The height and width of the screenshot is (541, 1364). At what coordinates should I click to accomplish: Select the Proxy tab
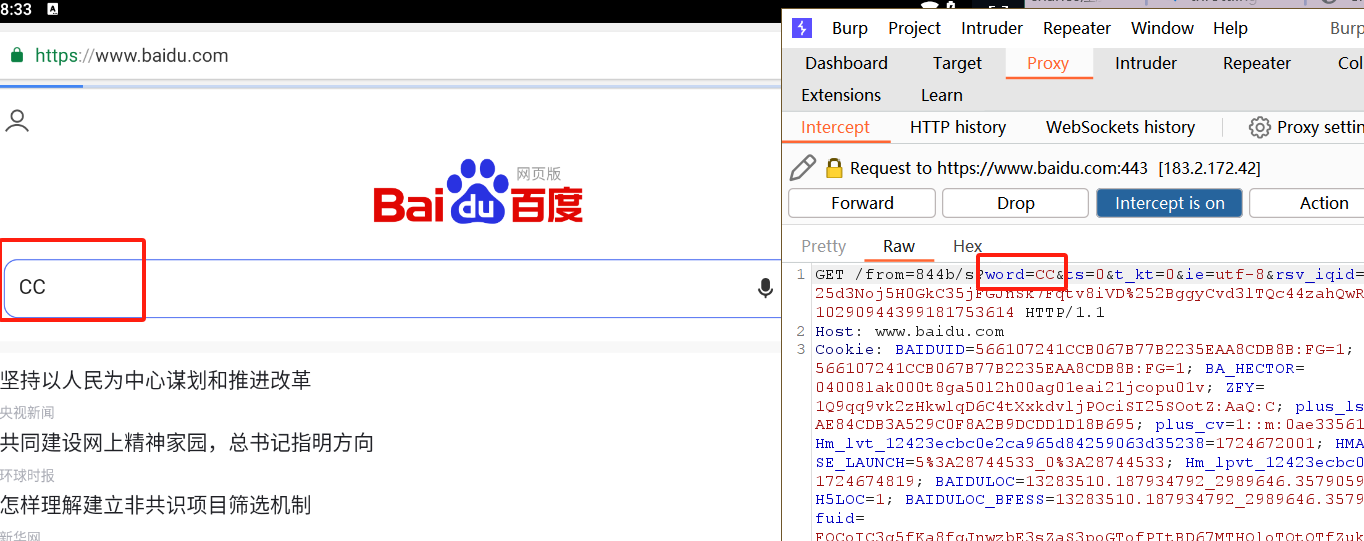(x=1048, y=63)
